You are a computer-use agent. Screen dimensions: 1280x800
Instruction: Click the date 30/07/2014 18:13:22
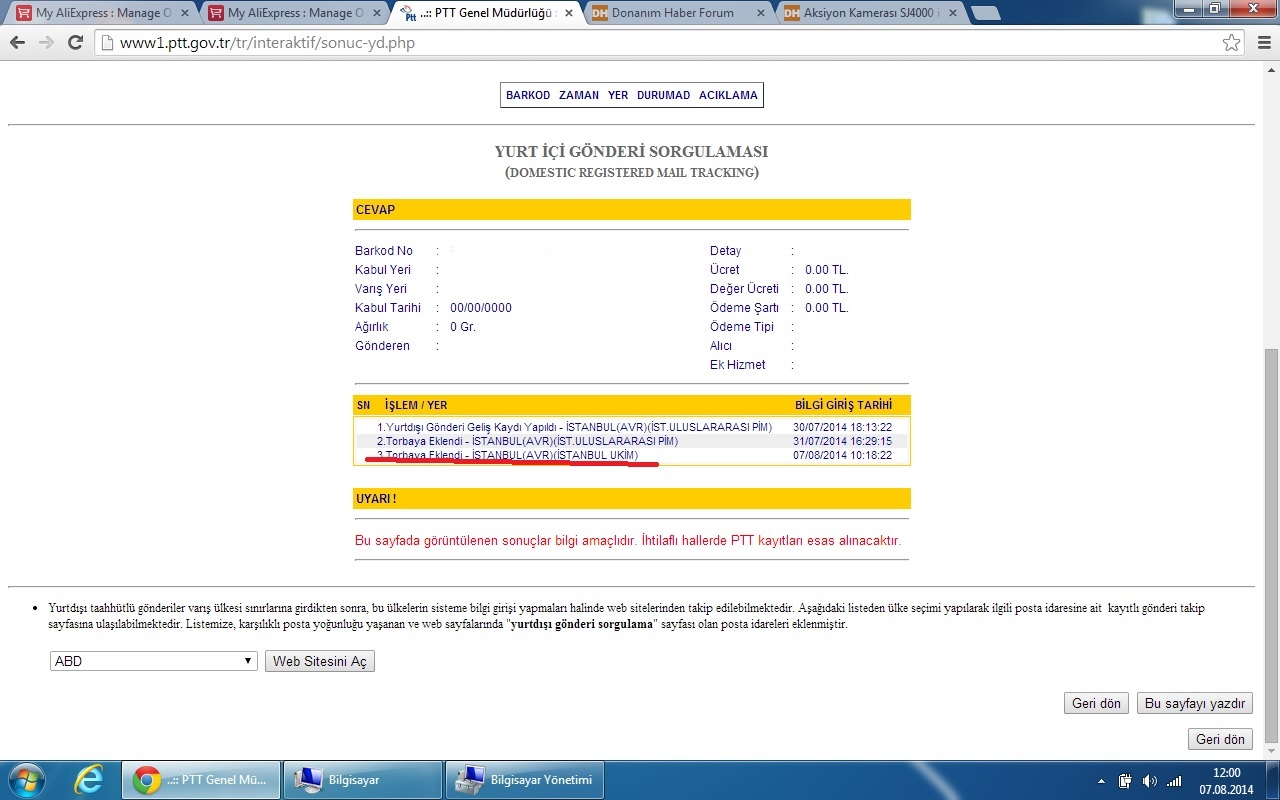click(842, 427)
